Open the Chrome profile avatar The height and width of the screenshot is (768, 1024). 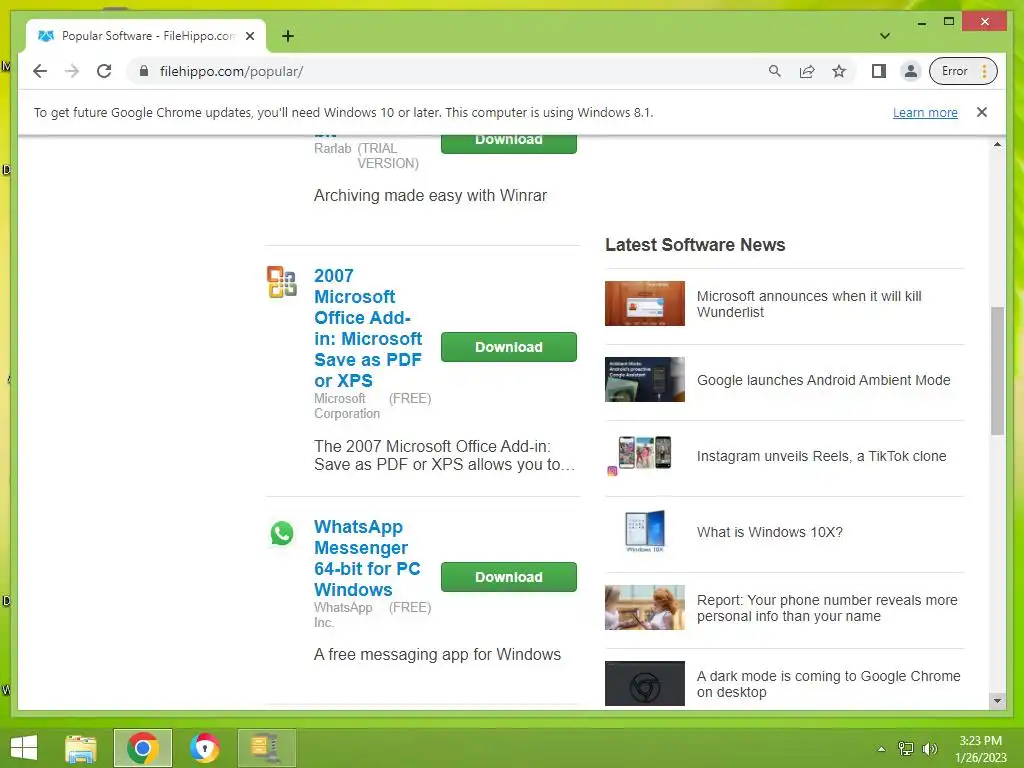910,71
